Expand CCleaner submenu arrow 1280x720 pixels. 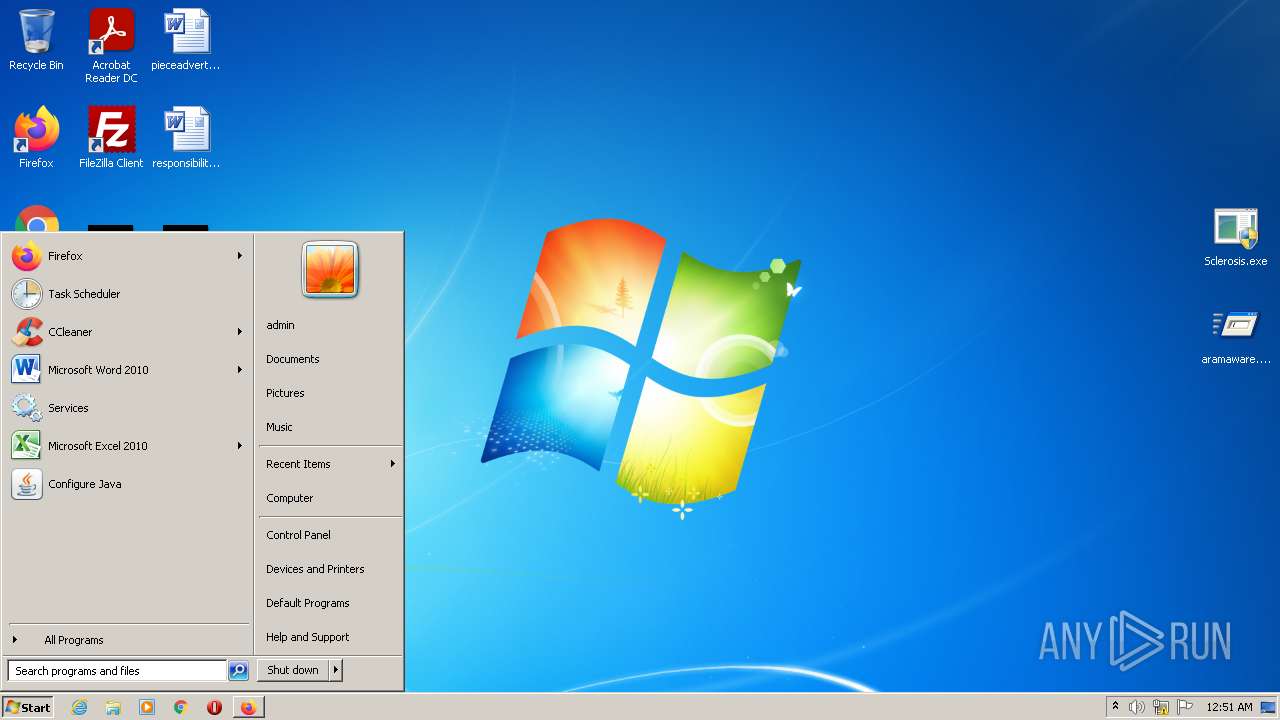(240, 332)
